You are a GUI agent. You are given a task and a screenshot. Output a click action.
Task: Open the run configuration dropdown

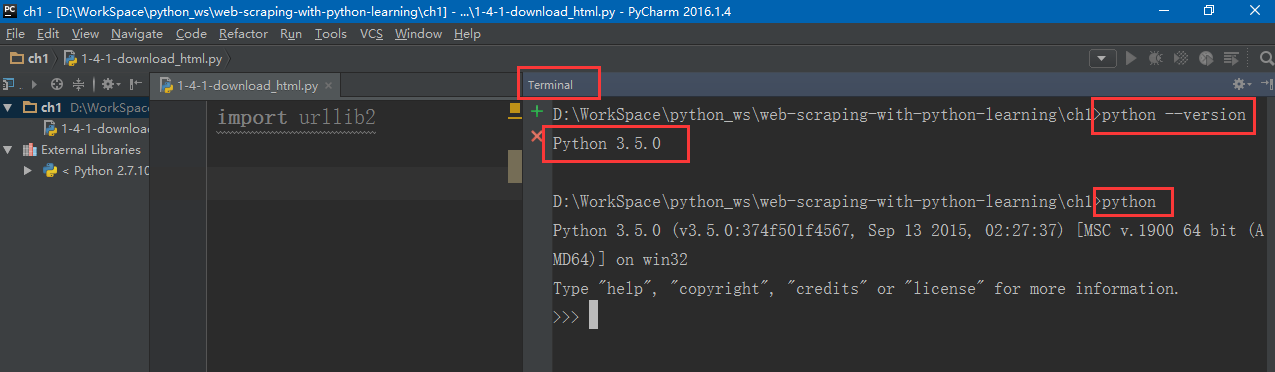point(1103,58)
